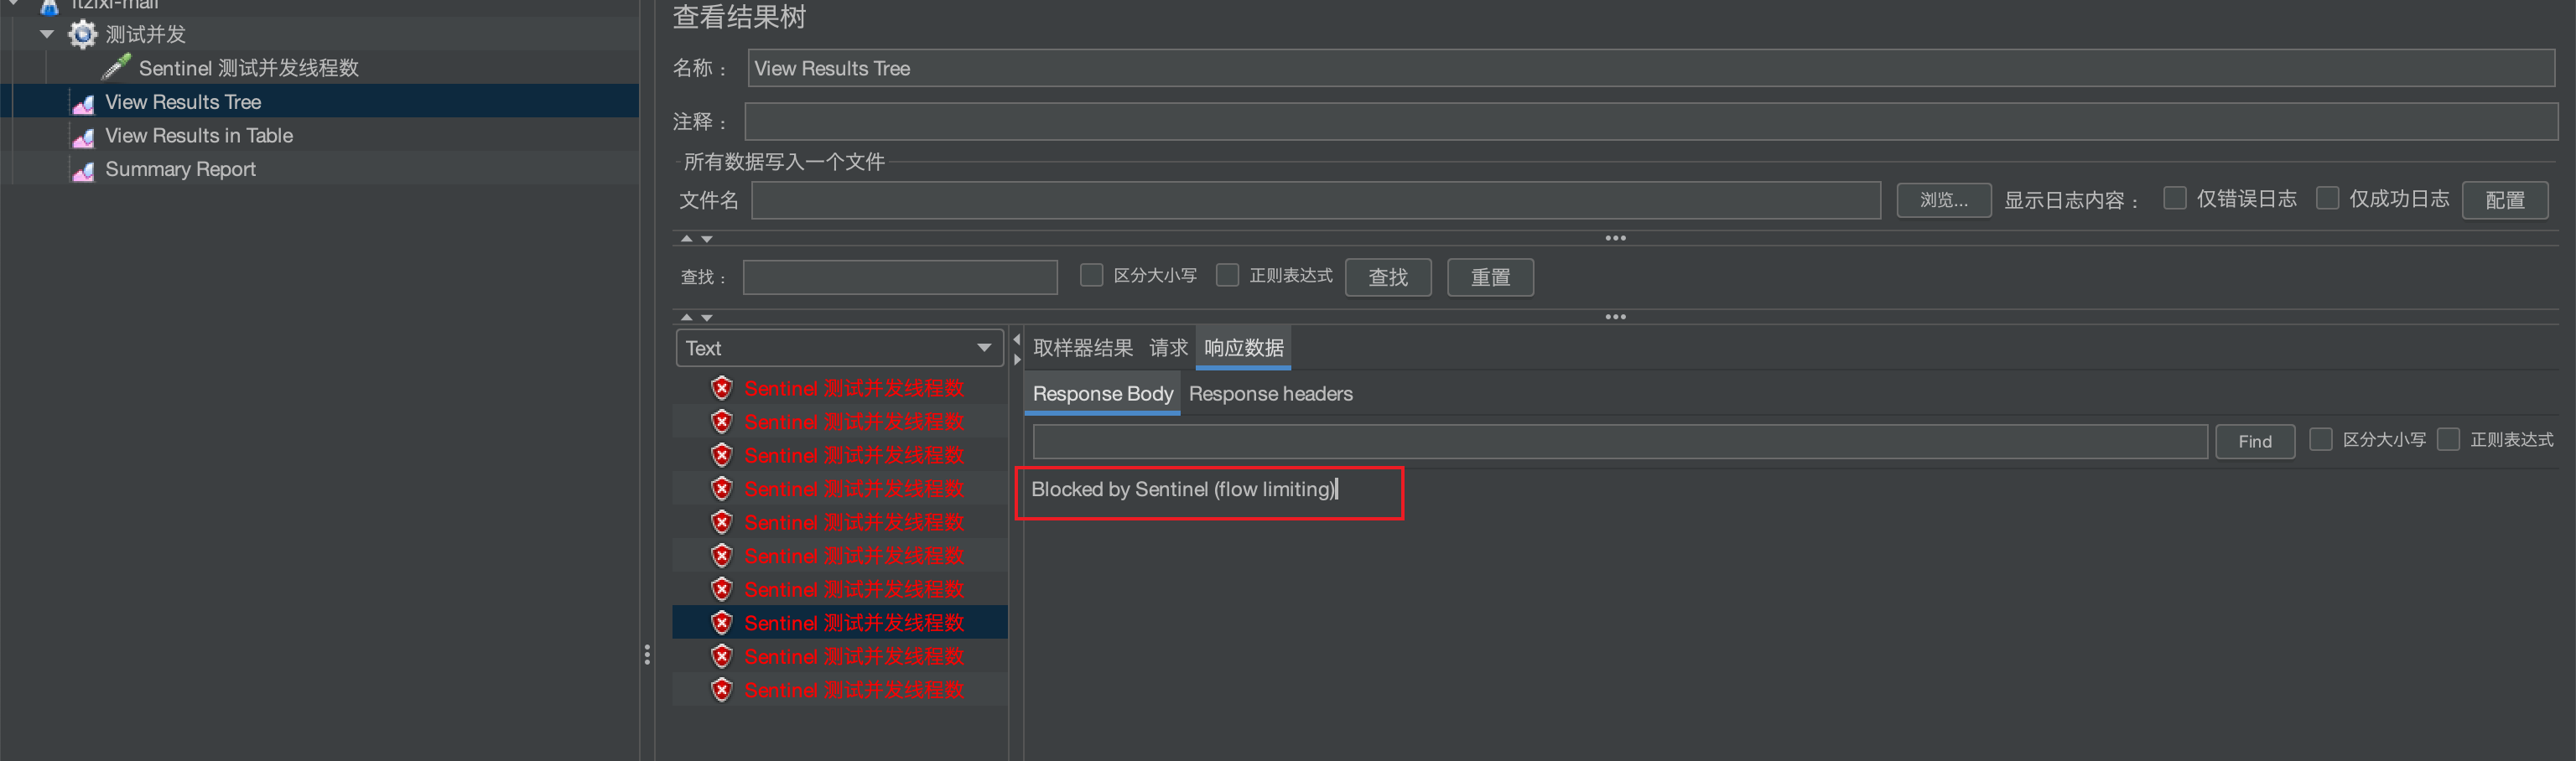The height and width of the screenshot is (761, 2576).
Task: Click the 查找 search text field
Action: point(900,277)
